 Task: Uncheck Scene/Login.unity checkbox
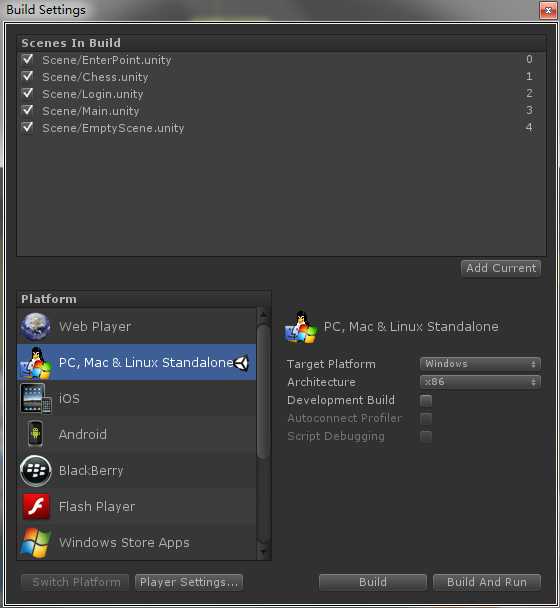(x=28, y=93)
